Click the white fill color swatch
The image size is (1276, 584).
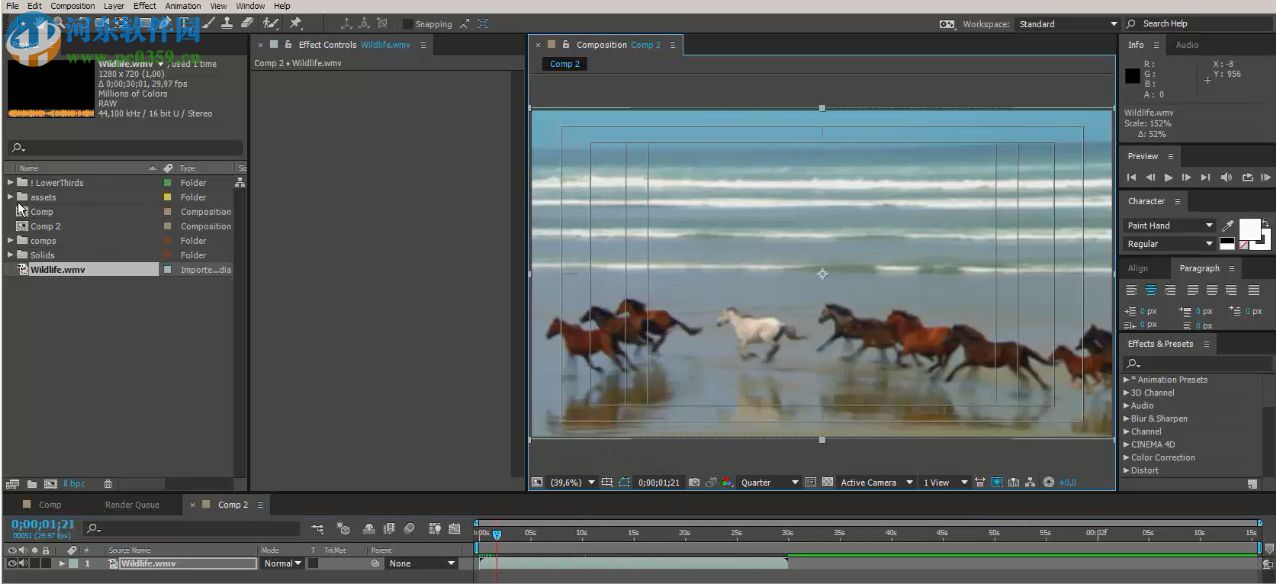coord(1250,228)
